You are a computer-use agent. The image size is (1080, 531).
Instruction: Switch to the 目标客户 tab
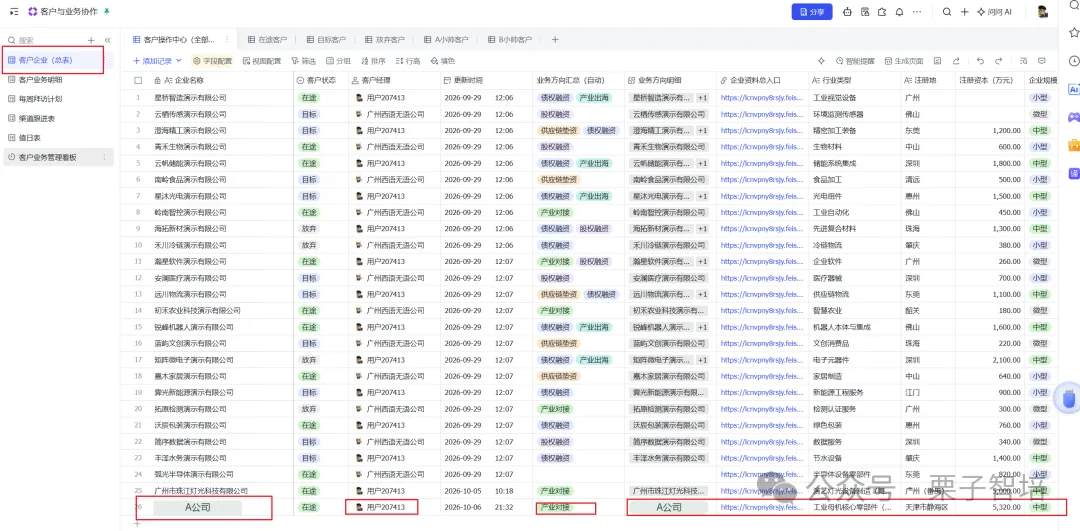pyautogui.click(x=326, y=39)
